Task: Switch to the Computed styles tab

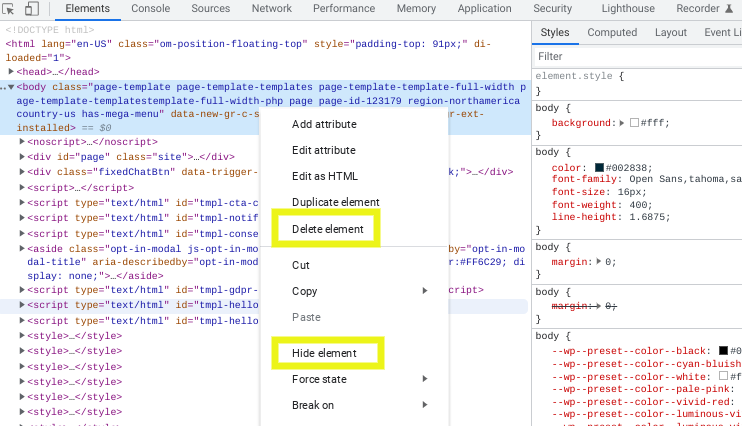Action: click(x=612, y=32)
